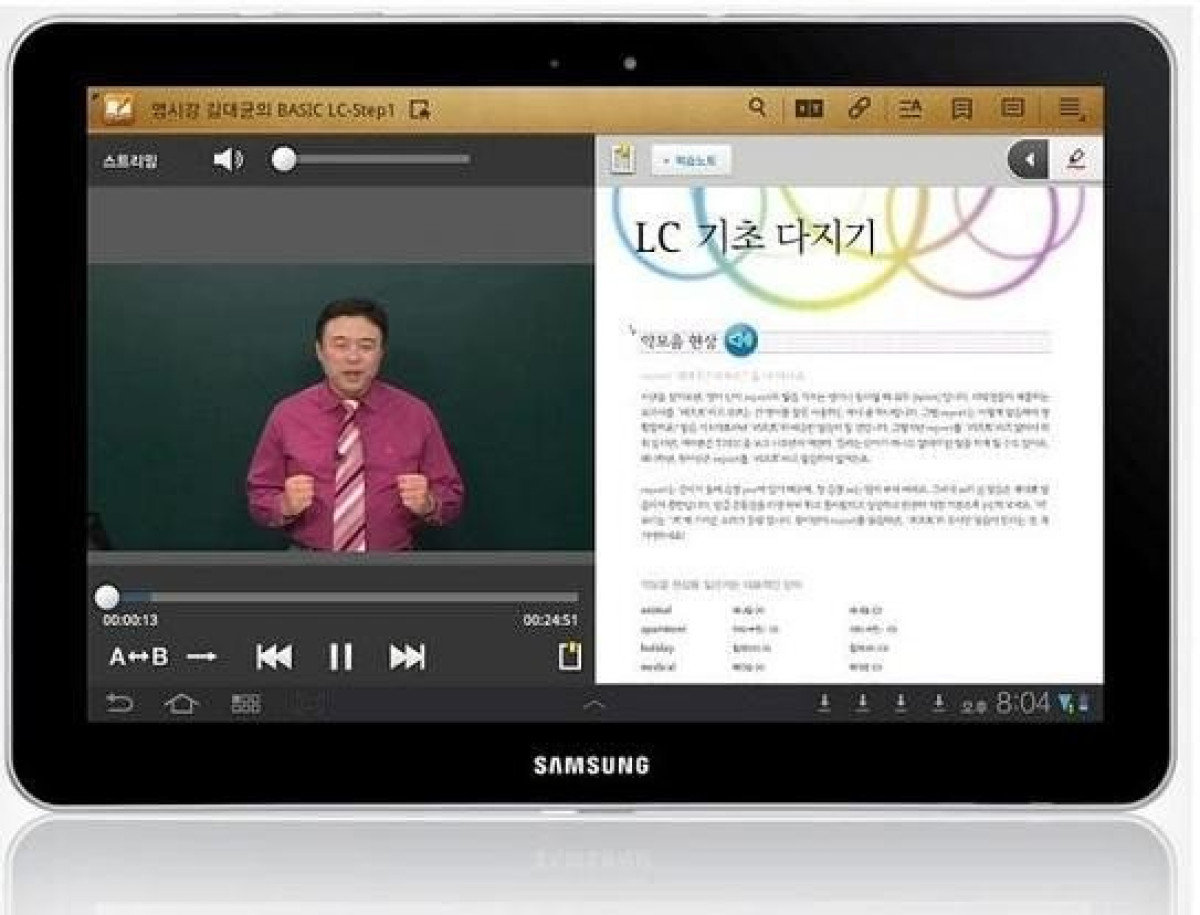The image size is (1200, 915).
Task: Toggle the arrow playback mode button
Action: [202, 657]
